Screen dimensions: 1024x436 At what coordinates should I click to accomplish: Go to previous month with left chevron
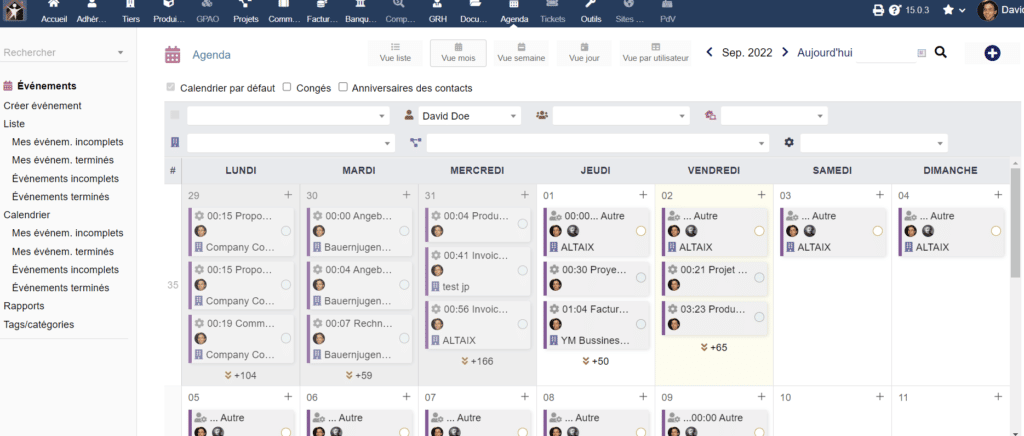pyautogui.click(x=709, y=52)
